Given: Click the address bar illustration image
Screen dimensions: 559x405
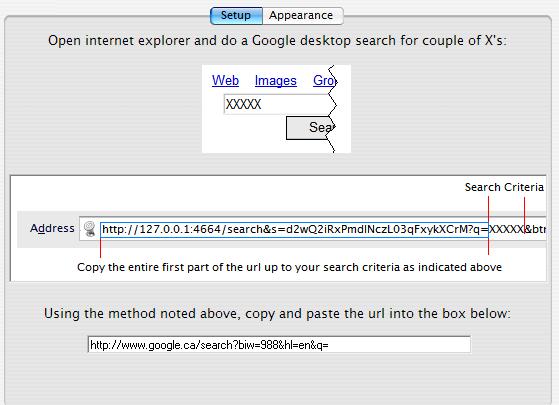Looking at the screenshot, I should tap(278, 228).
